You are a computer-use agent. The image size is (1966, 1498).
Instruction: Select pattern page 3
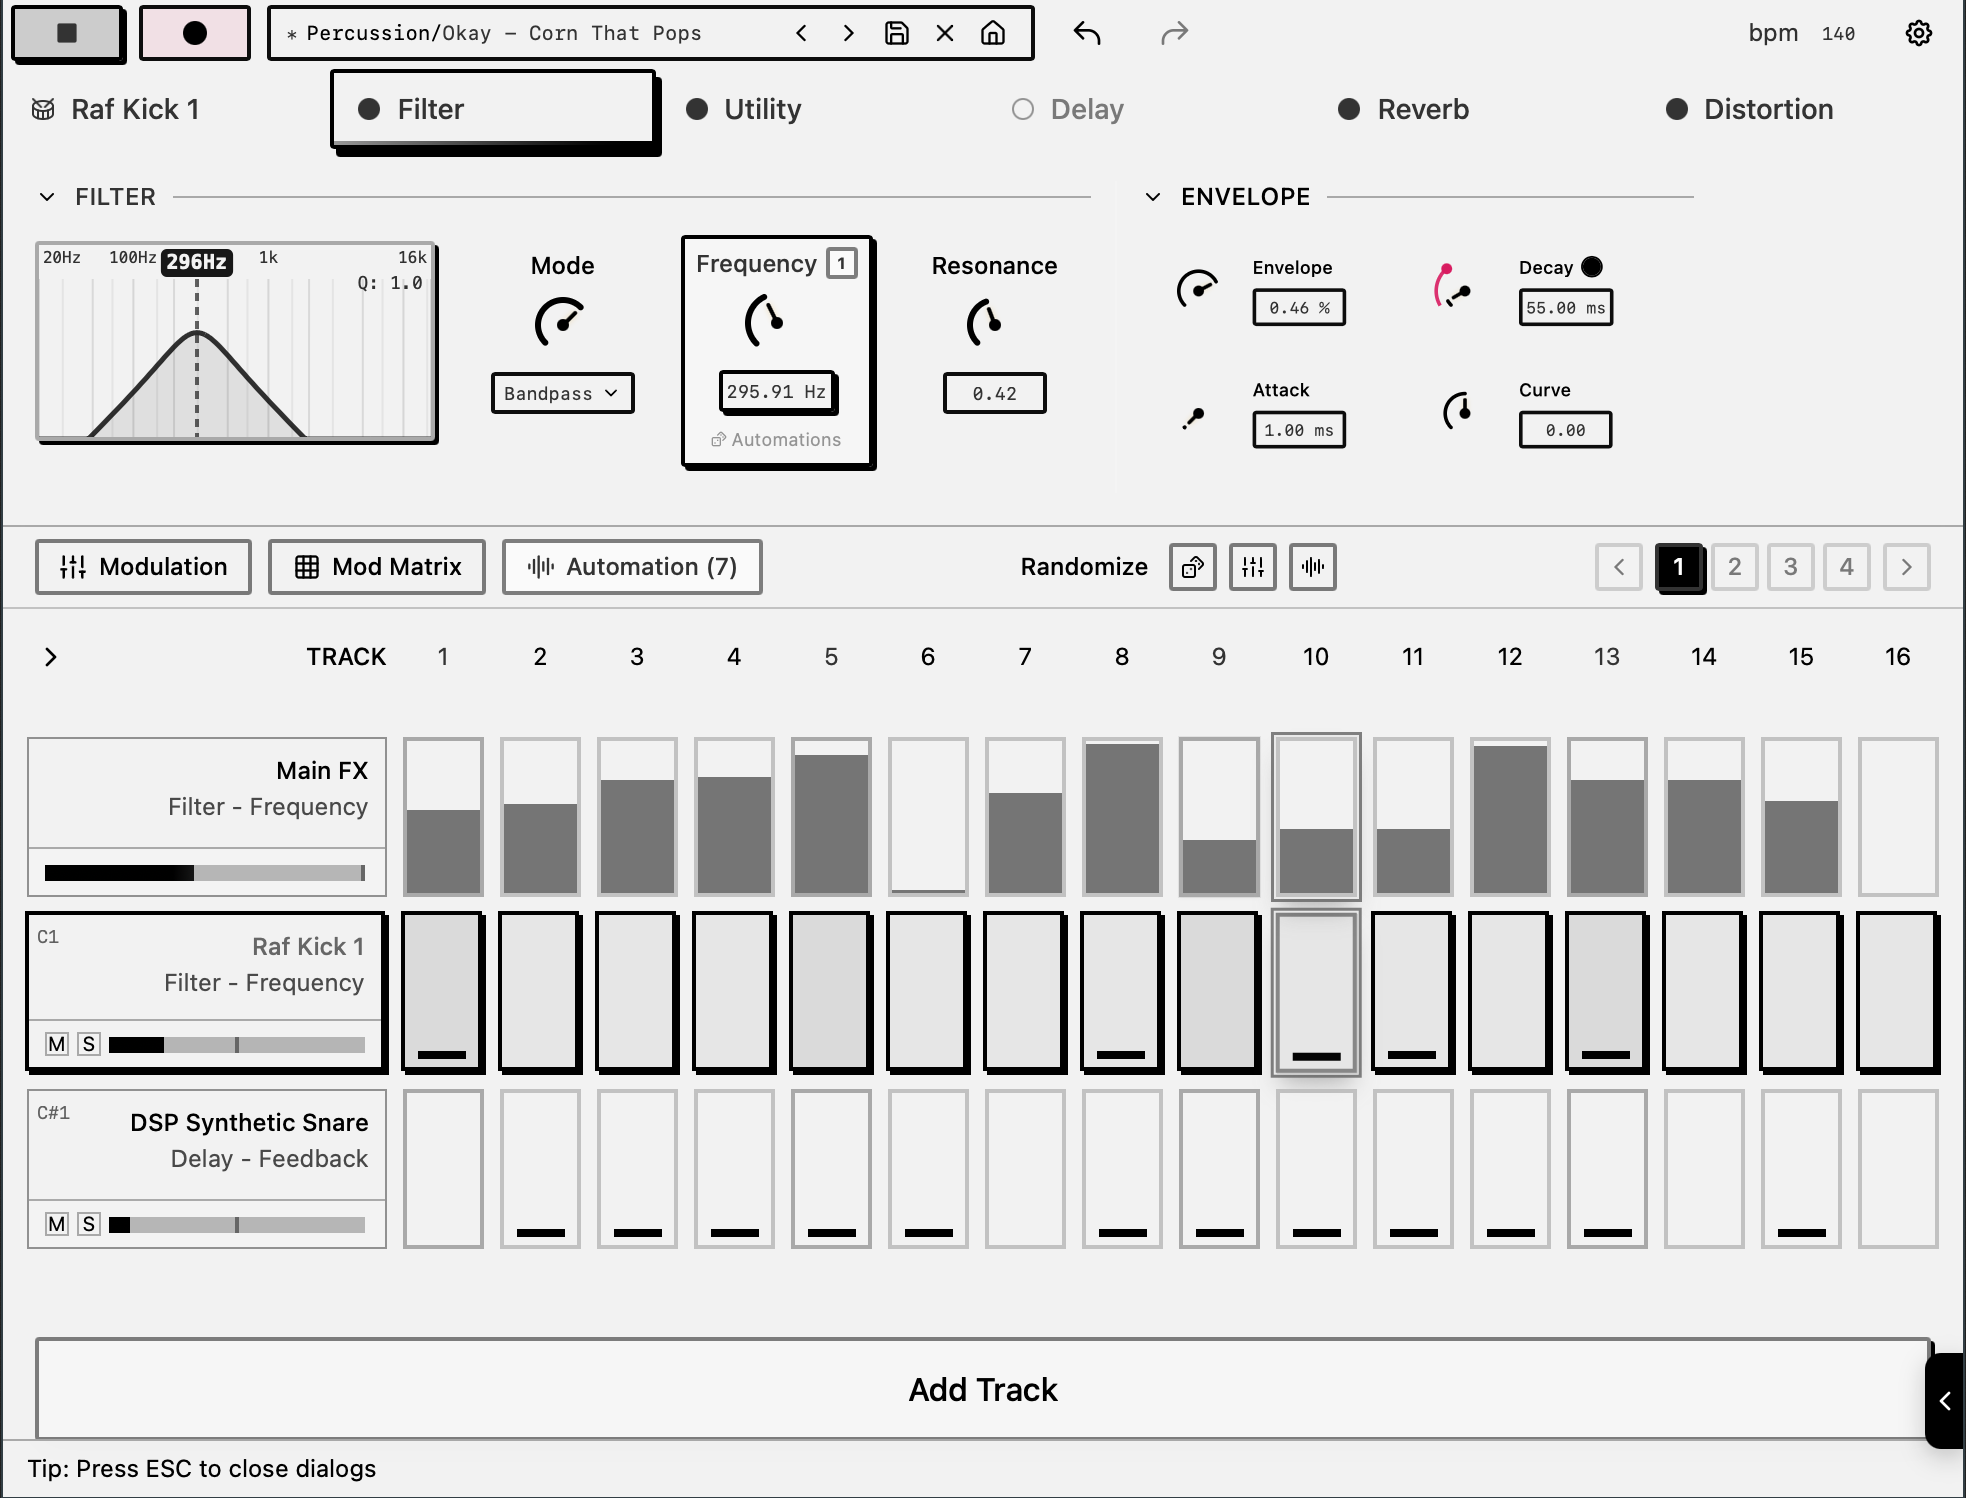click(x=1790, y=567)
